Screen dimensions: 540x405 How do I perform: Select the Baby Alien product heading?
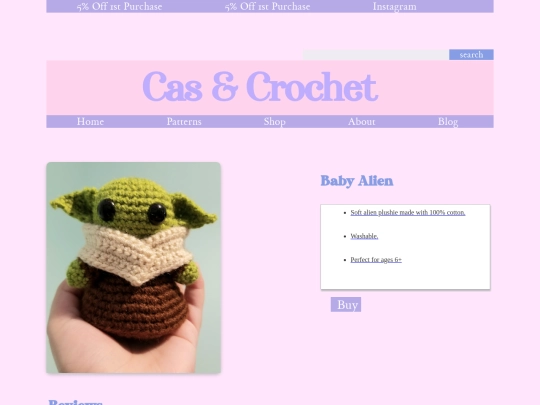(x=357, y=181)
